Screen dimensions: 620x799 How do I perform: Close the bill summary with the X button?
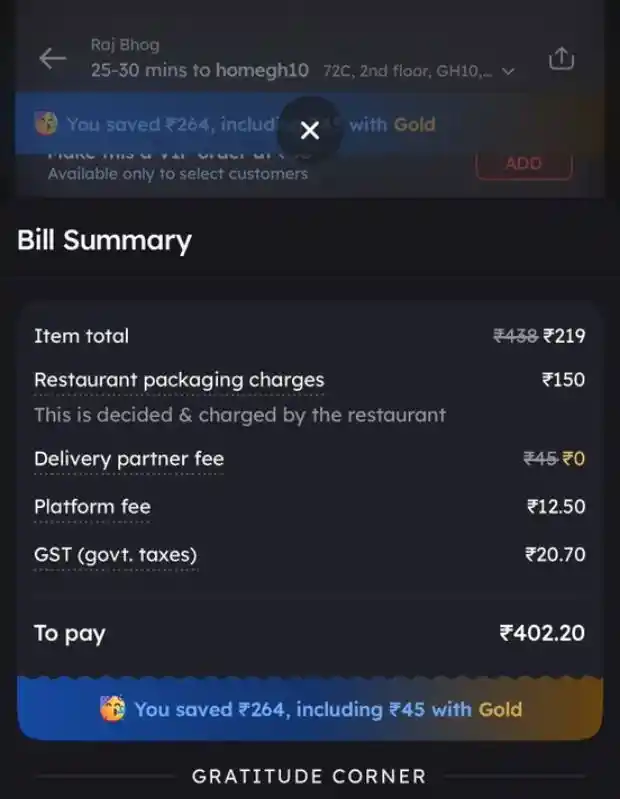pyautogui.click(x=310, y=130)
